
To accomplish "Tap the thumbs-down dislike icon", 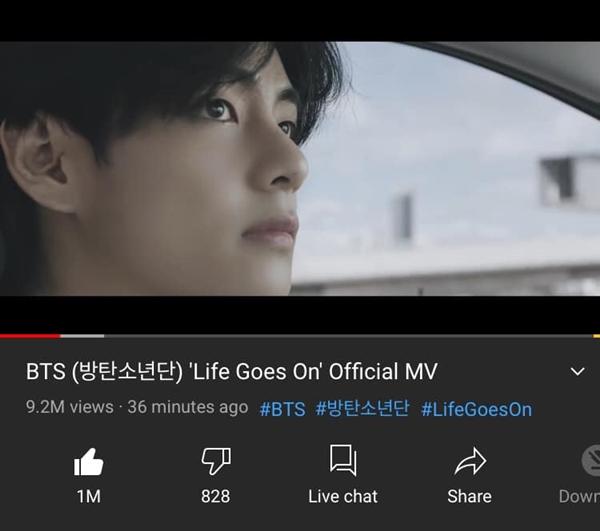I will 216,461.
